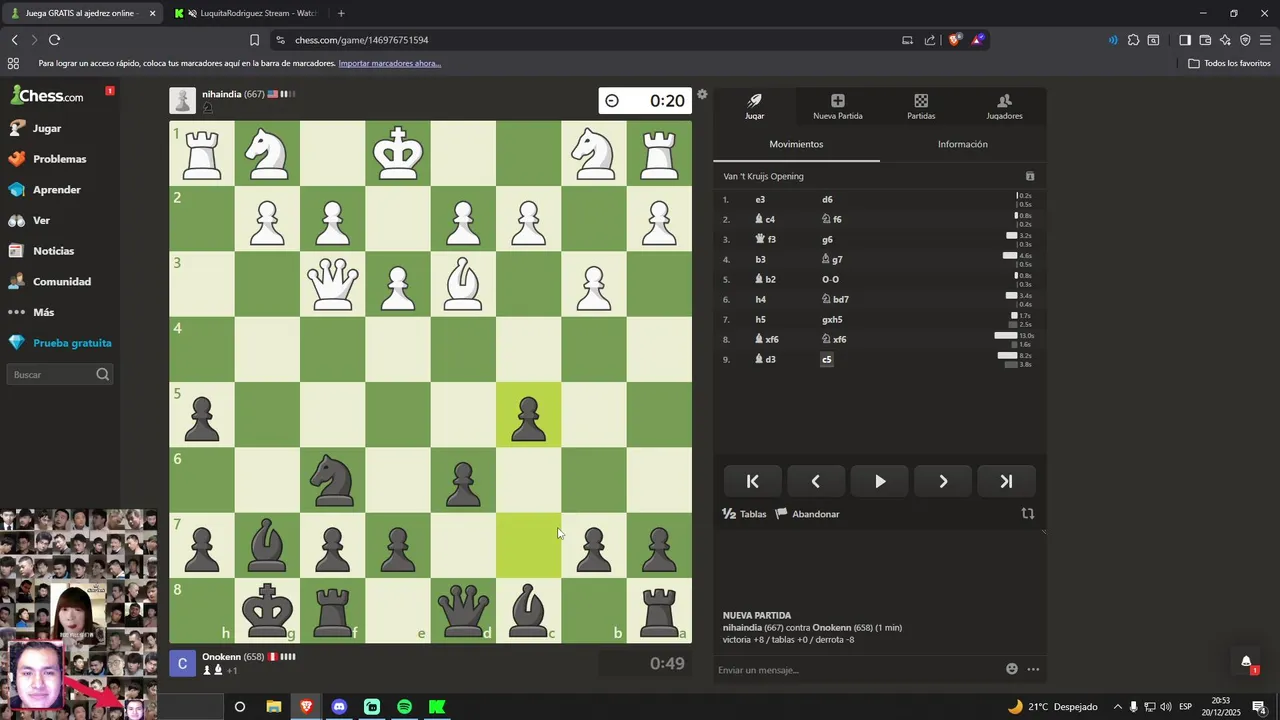Click the Buscar search field
The height and width of the screenshot is (720, 1280).
(60, 375)
